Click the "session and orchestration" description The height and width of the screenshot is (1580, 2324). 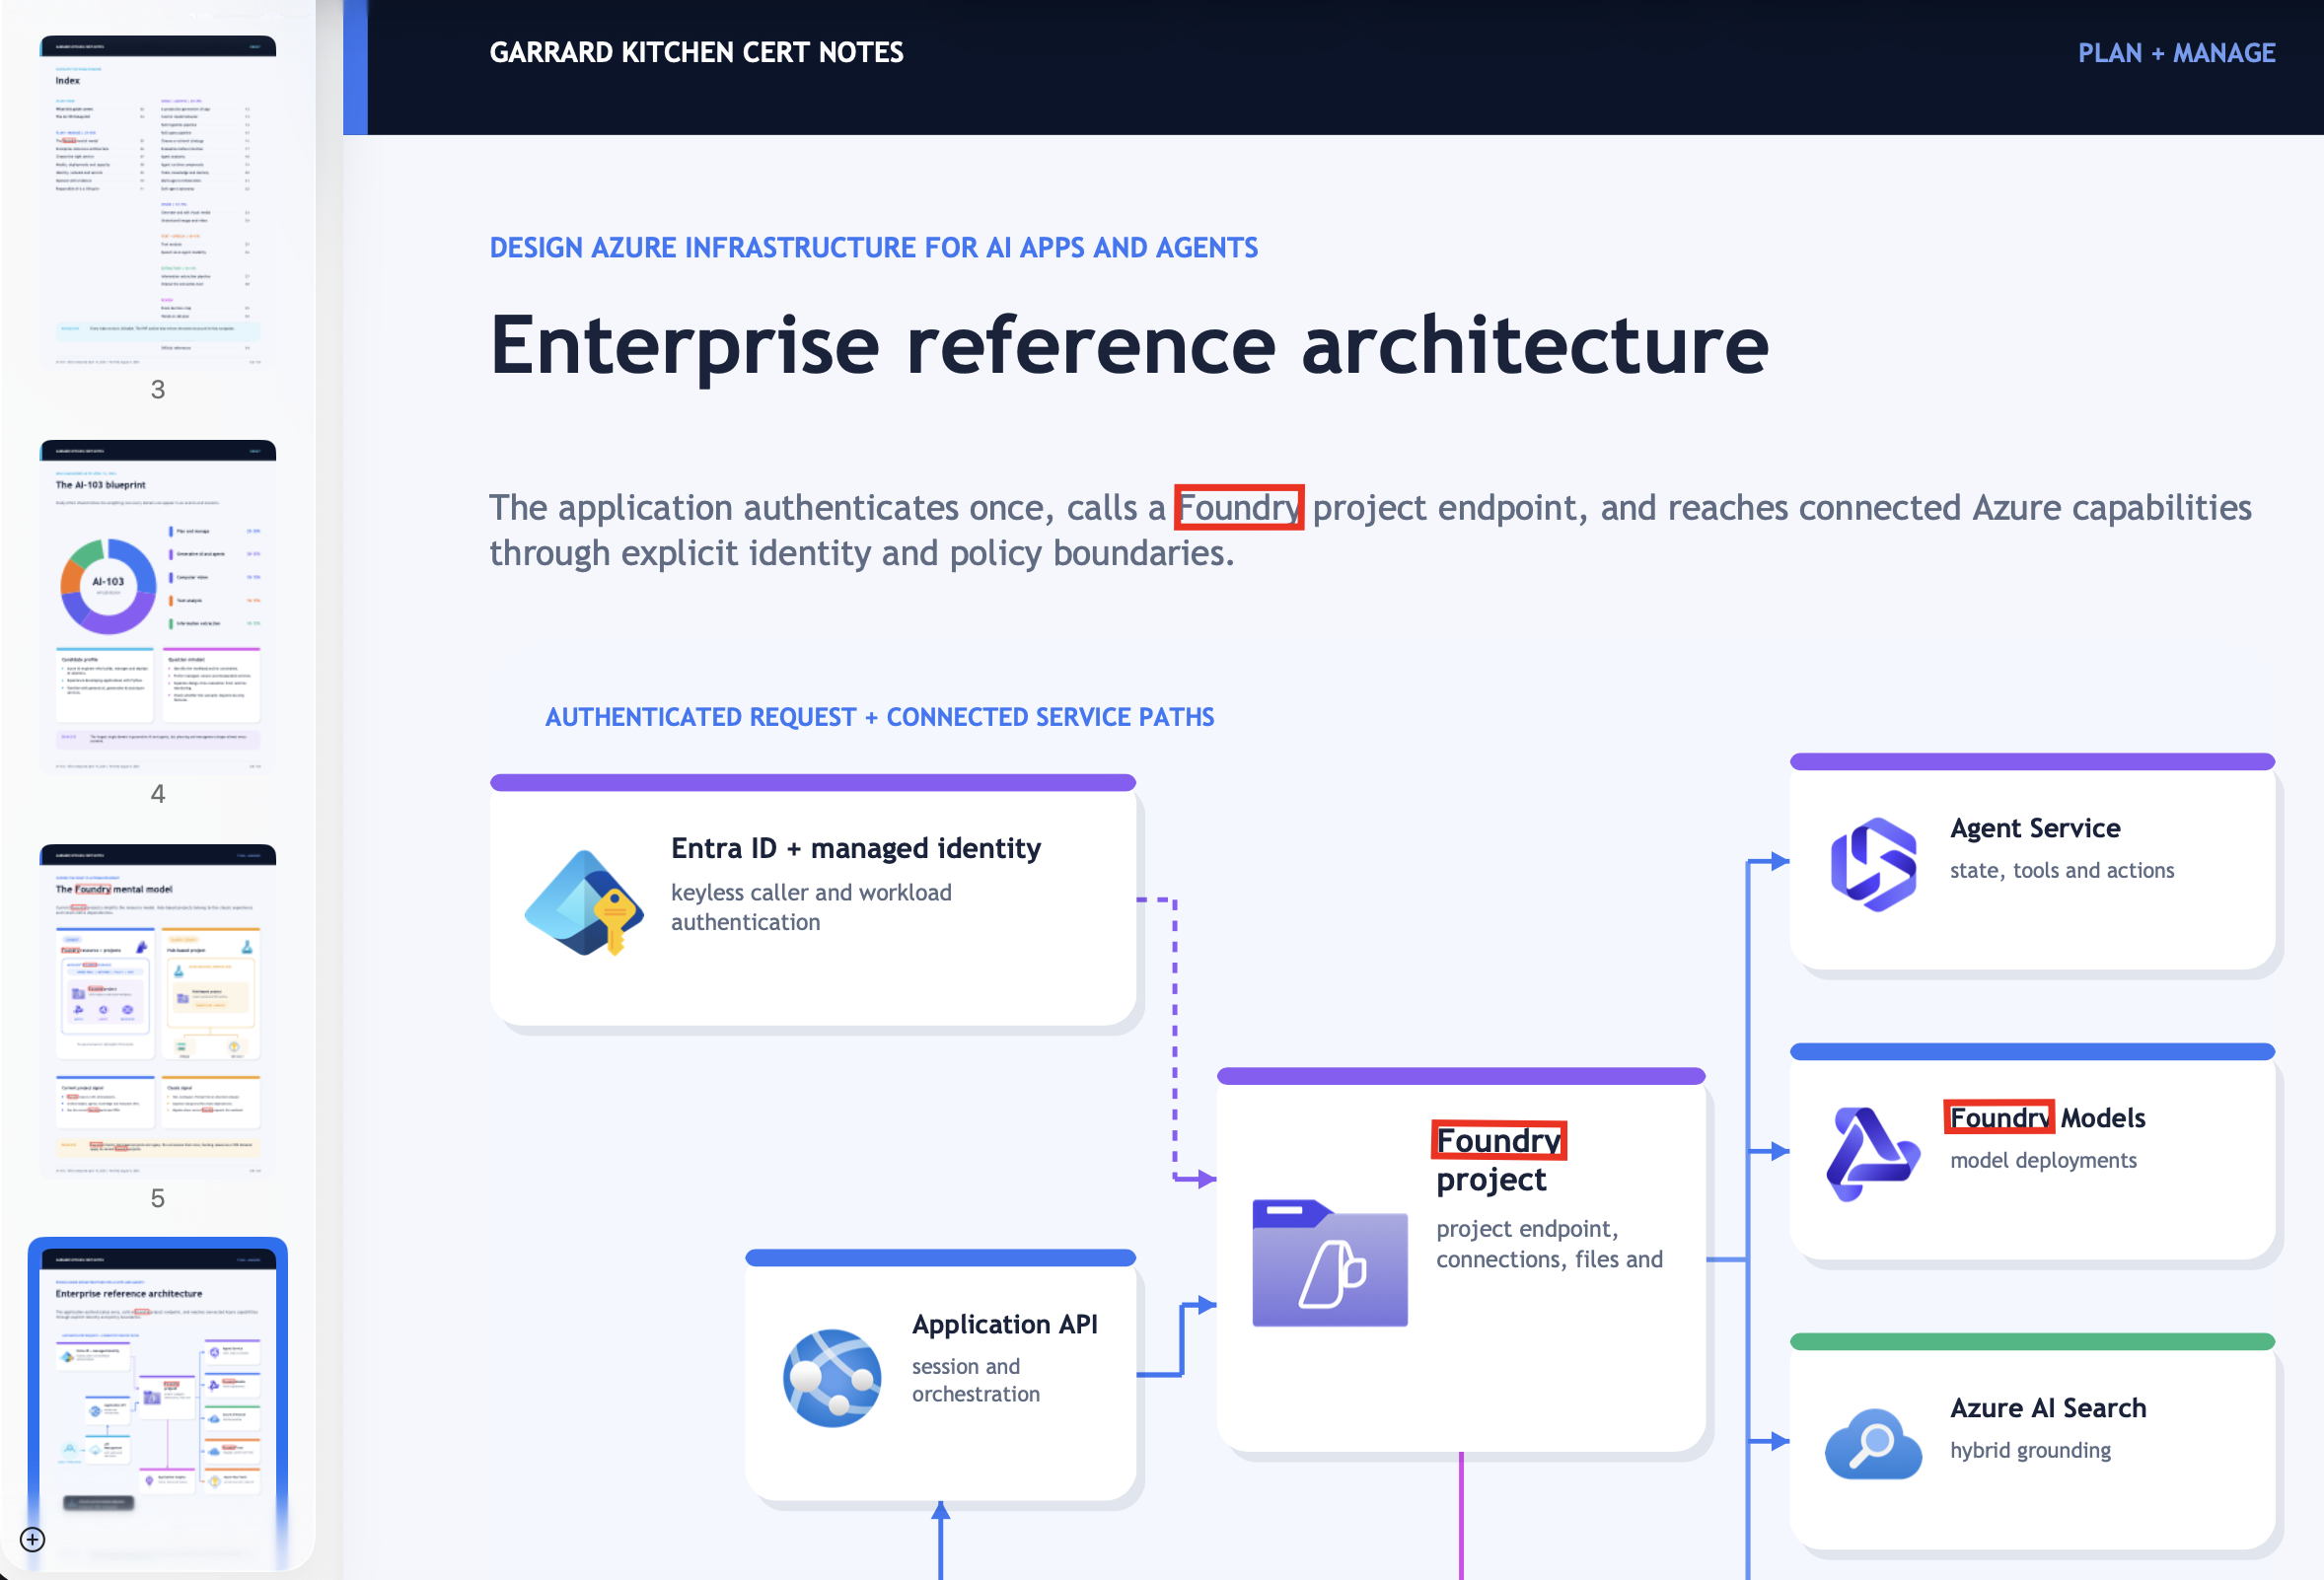click(976, 1380)
